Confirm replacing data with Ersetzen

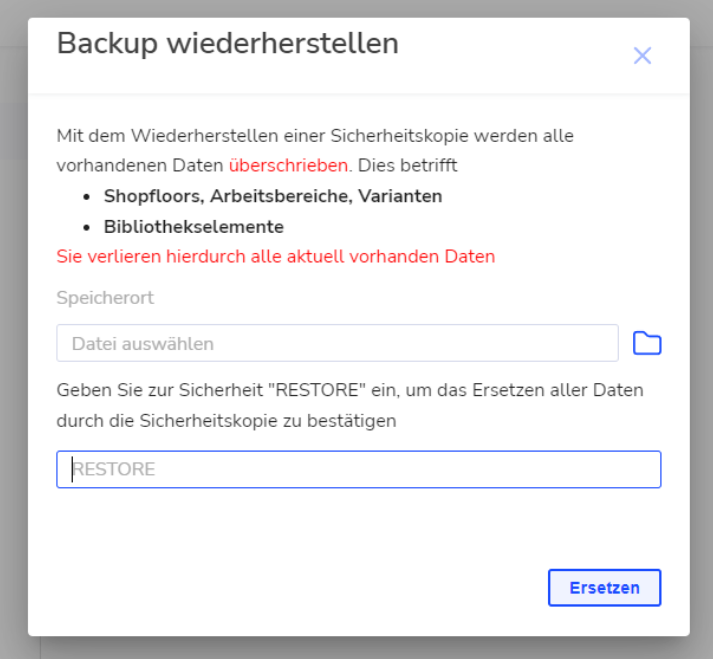point(604,588)
